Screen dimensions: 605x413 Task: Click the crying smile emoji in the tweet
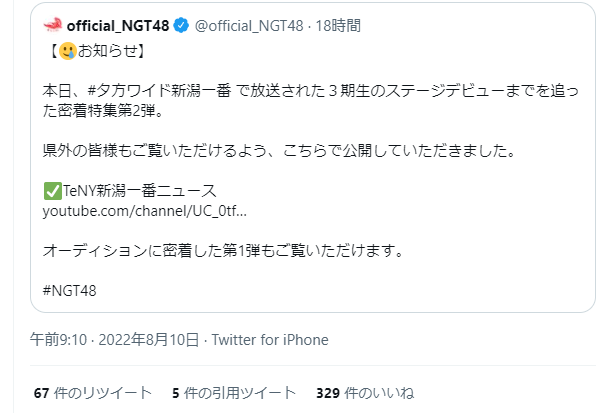[68, 51]
